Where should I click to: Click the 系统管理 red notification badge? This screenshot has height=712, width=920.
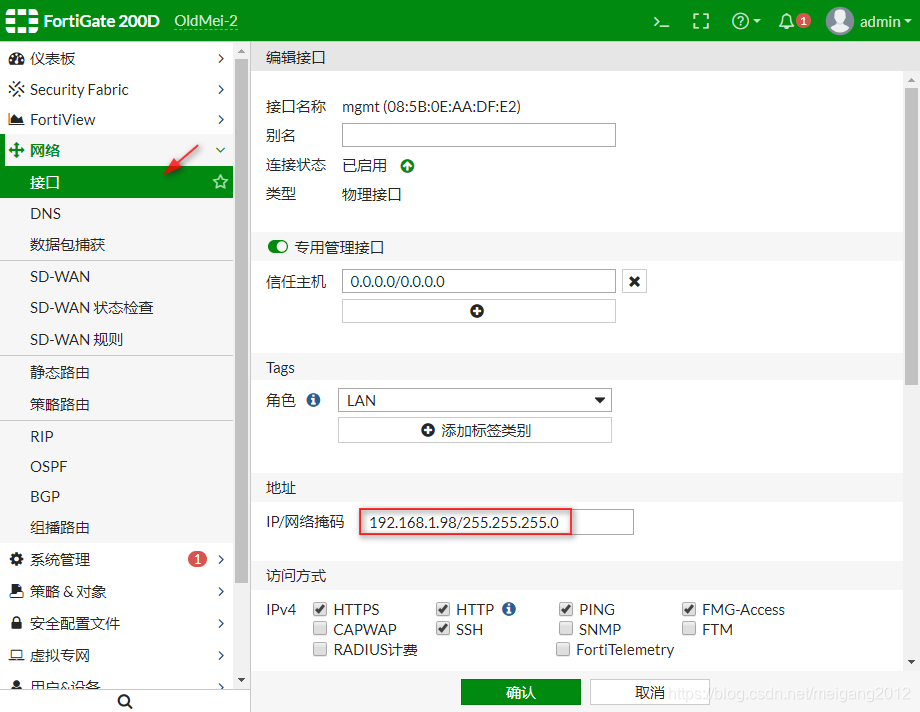click(197, 559)
